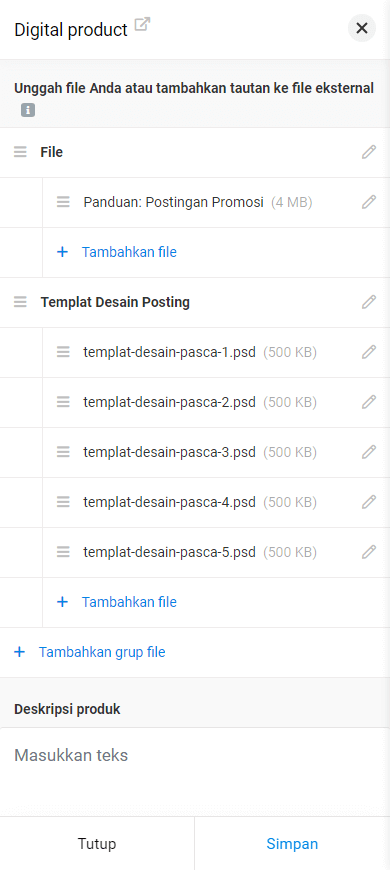The width and height of the screenshot is (390, 870).
Task: Edit the Panduan: Postingan Promosi file entry
Action: [x=369, y=202]
